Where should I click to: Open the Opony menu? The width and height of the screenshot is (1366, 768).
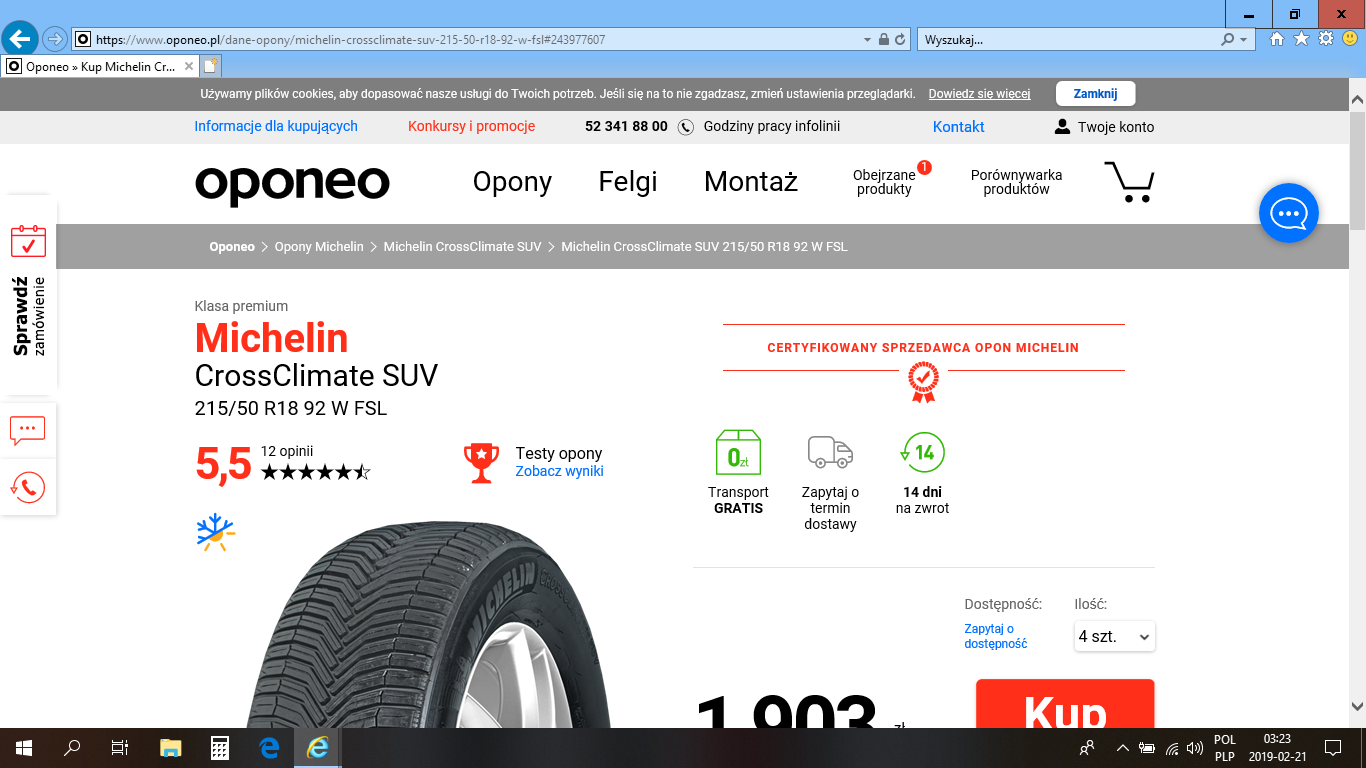512,182
